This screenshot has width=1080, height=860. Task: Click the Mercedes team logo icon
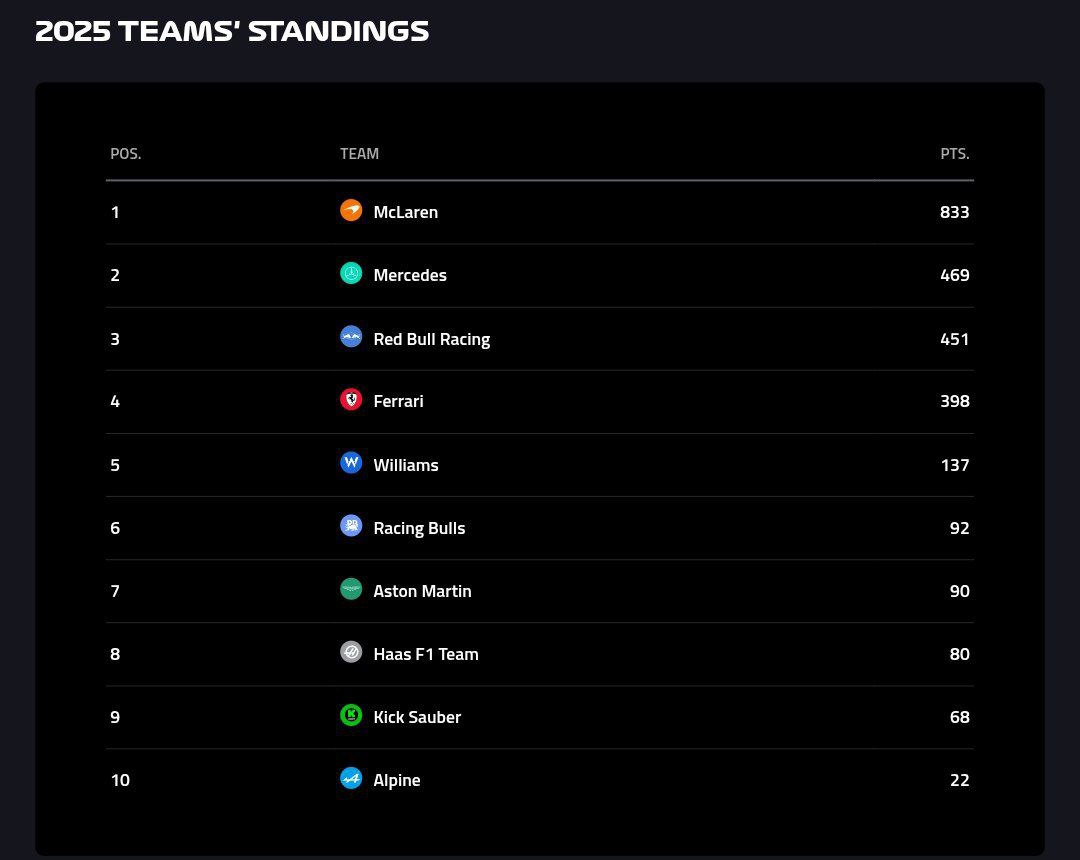[351, 273]
